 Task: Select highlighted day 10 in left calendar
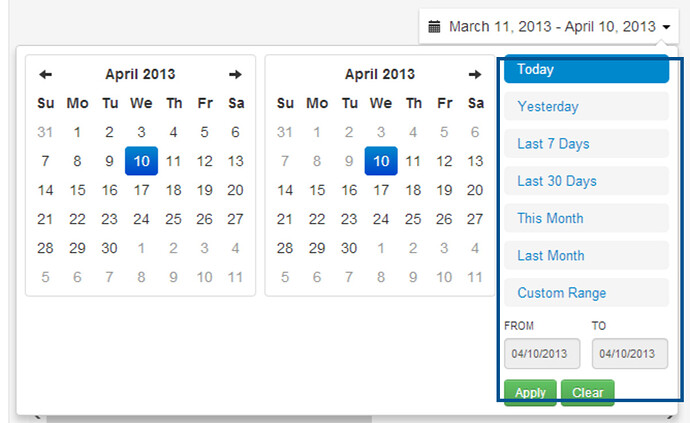(141, 161)
